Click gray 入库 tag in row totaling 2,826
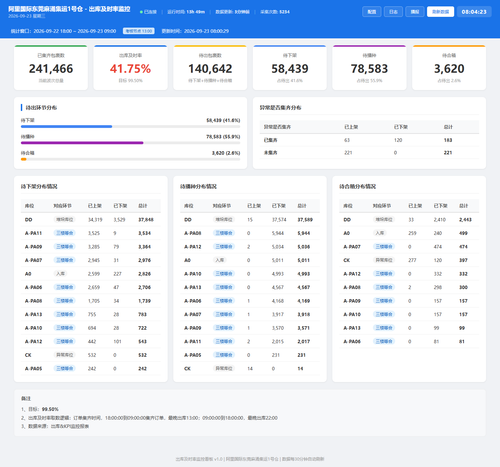Screen dimensions: 500x467 pos(60,274)
